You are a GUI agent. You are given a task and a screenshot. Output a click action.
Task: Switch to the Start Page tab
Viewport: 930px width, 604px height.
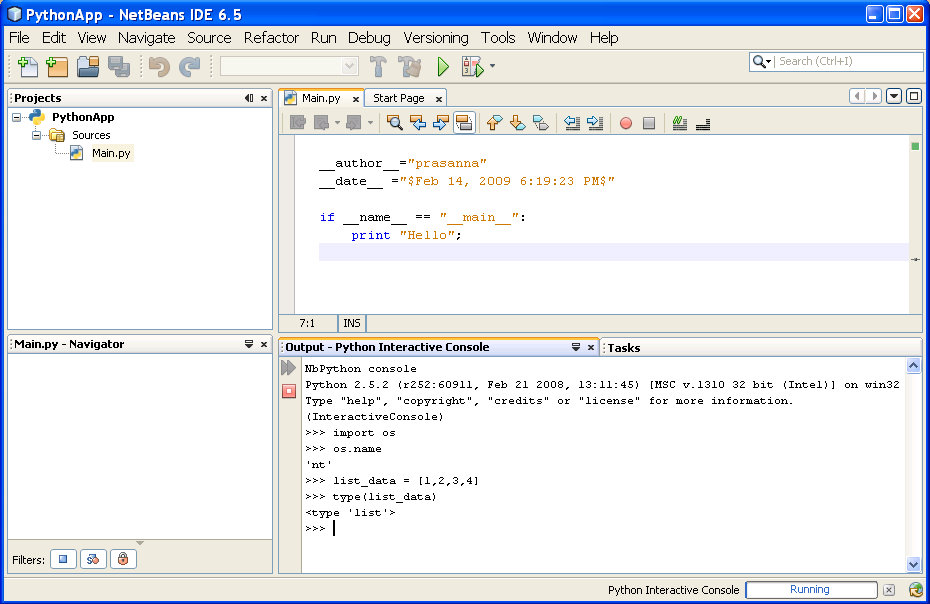pyautogui.click(x=398, y=98)
